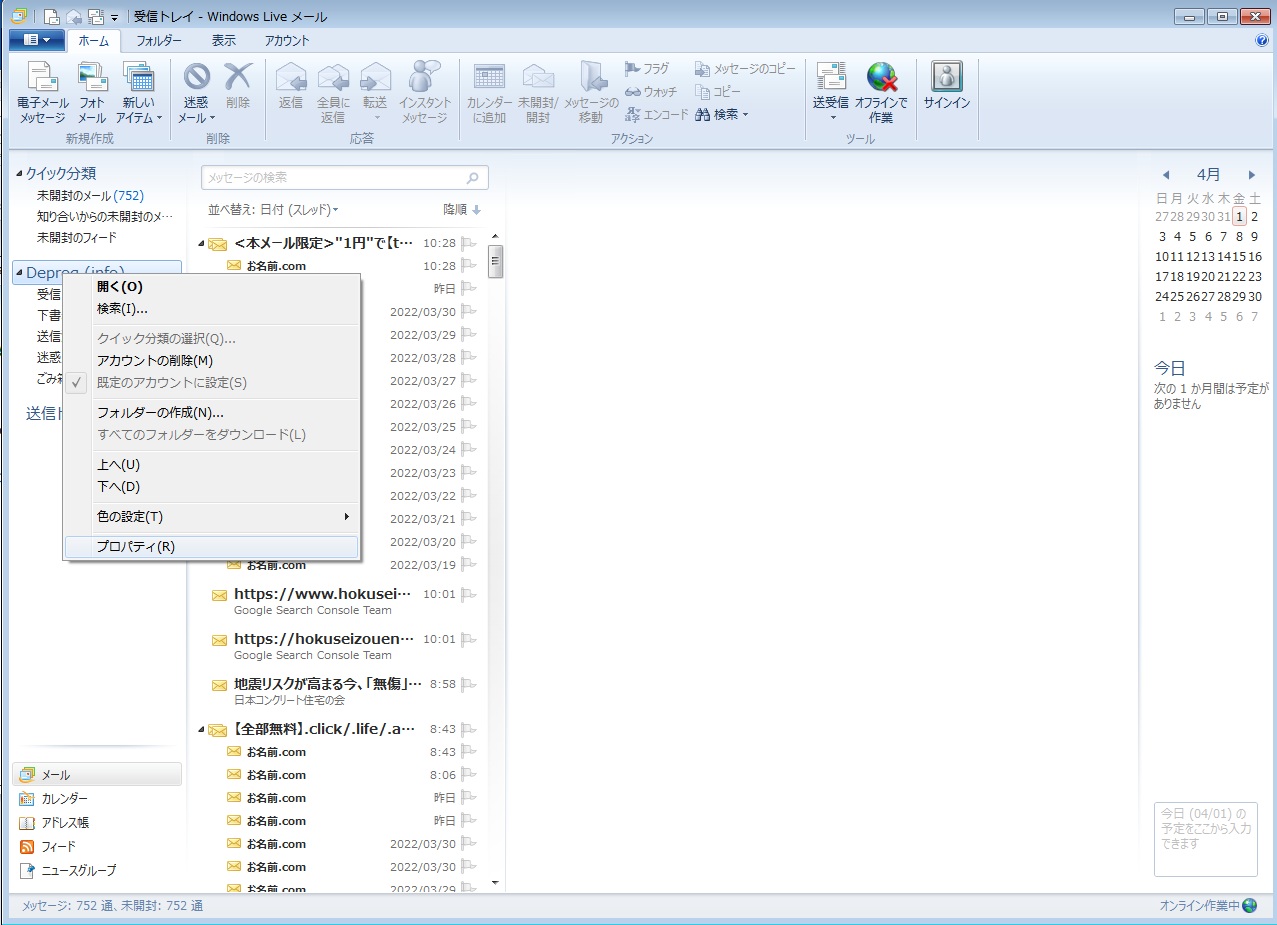Collapse the 【全部無料】.click thread
The height and width of the screenshot is (925, 1277).
pos(200,729)
